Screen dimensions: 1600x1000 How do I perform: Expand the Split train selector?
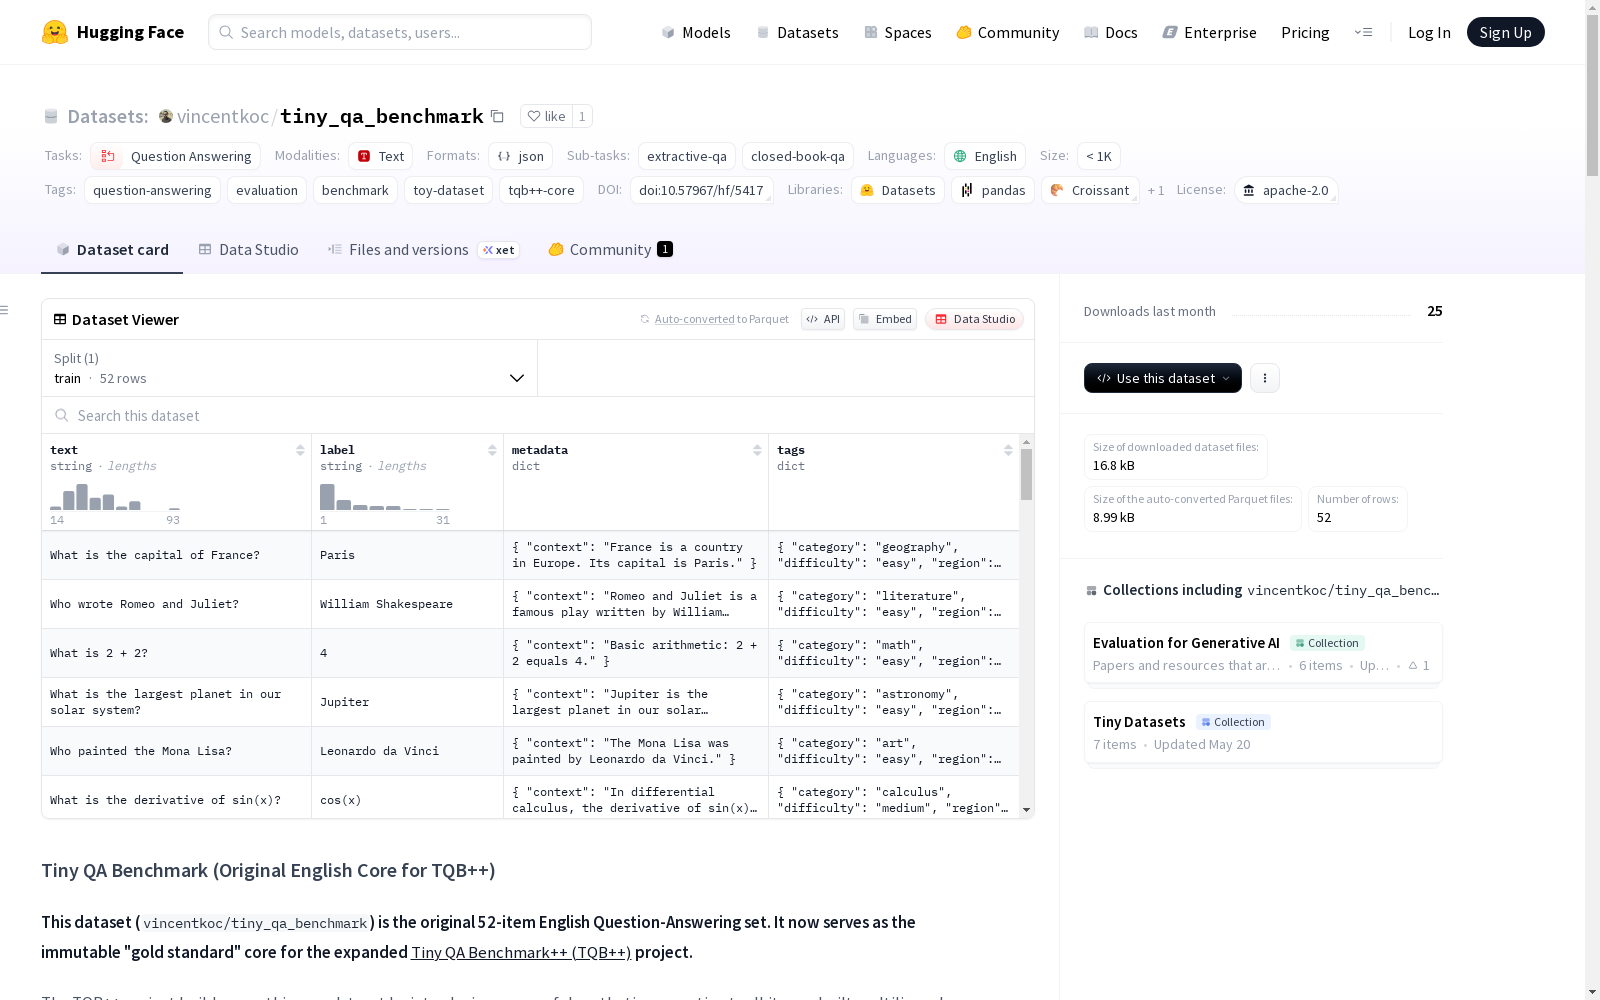pyautogui.click(x=289, y=368)
